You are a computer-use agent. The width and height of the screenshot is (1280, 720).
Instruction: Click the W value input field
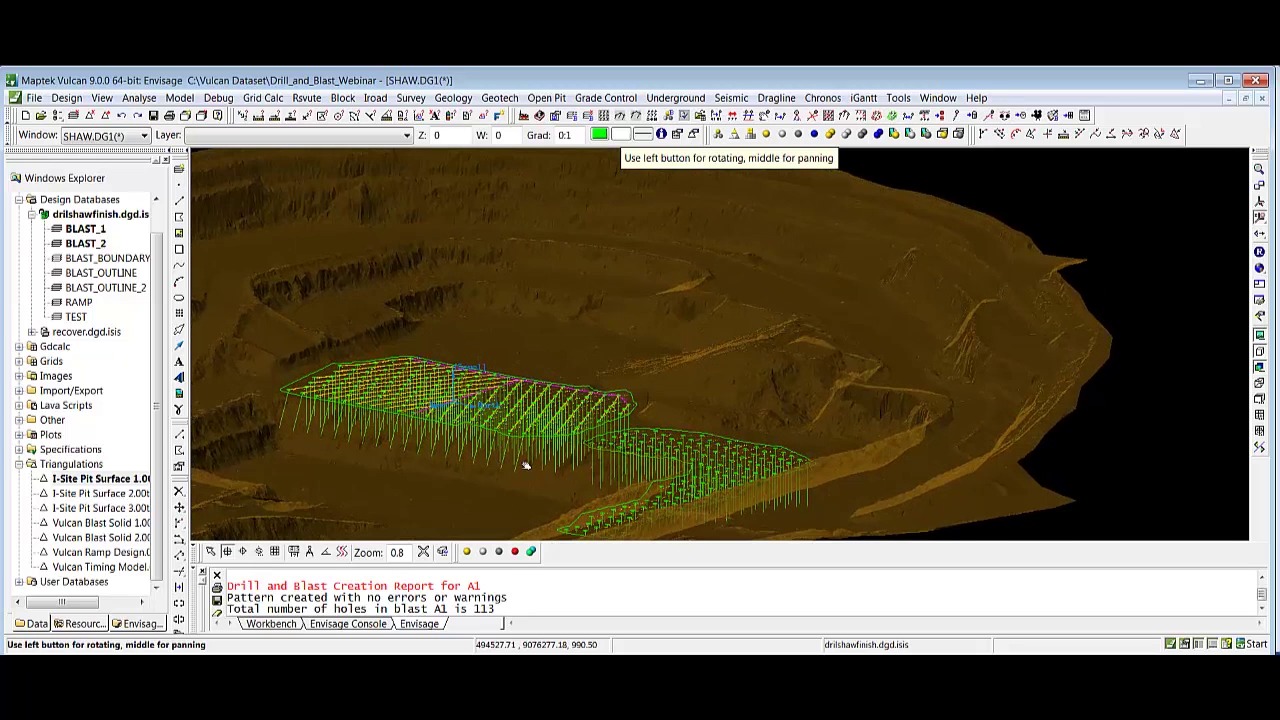508,136
